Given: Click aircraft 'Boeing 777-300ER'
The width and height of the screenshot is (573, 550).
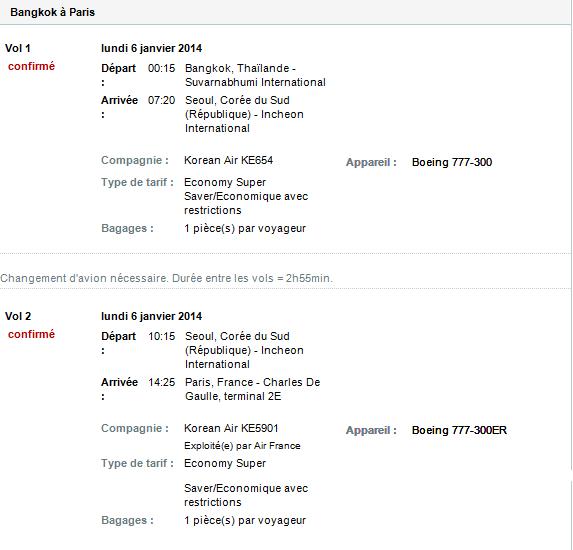Looking at the screenshot, I should click(459, 430).
